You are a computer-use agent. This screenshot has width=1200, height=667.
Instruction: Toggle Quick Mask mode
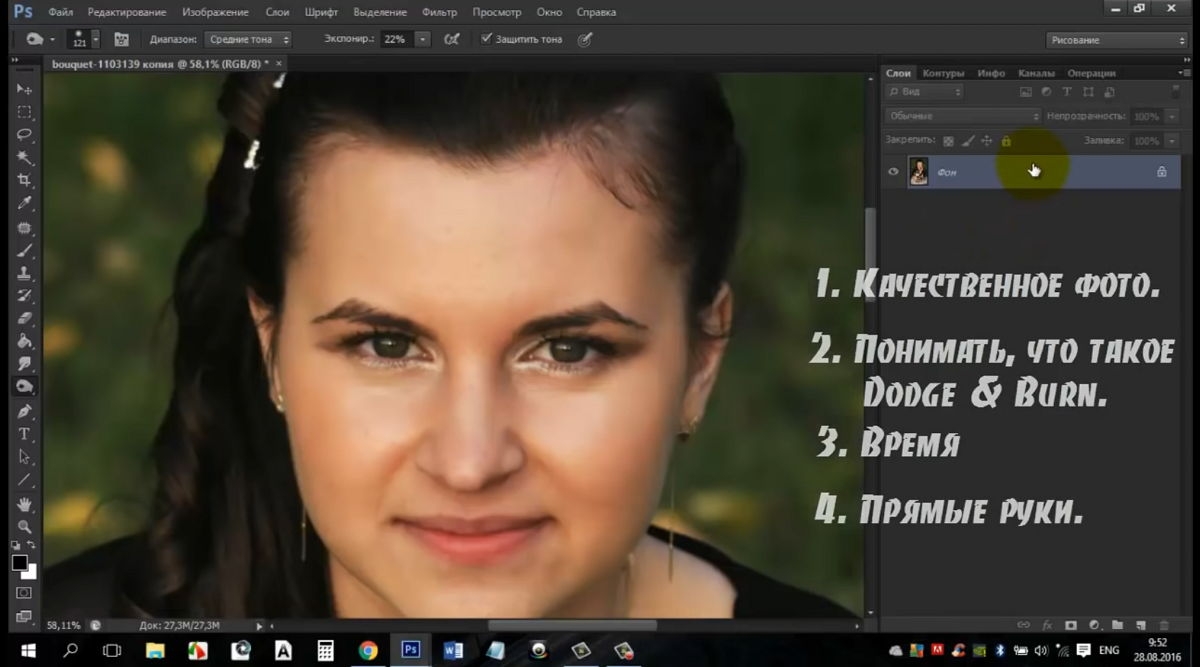[x=25, y=593]
